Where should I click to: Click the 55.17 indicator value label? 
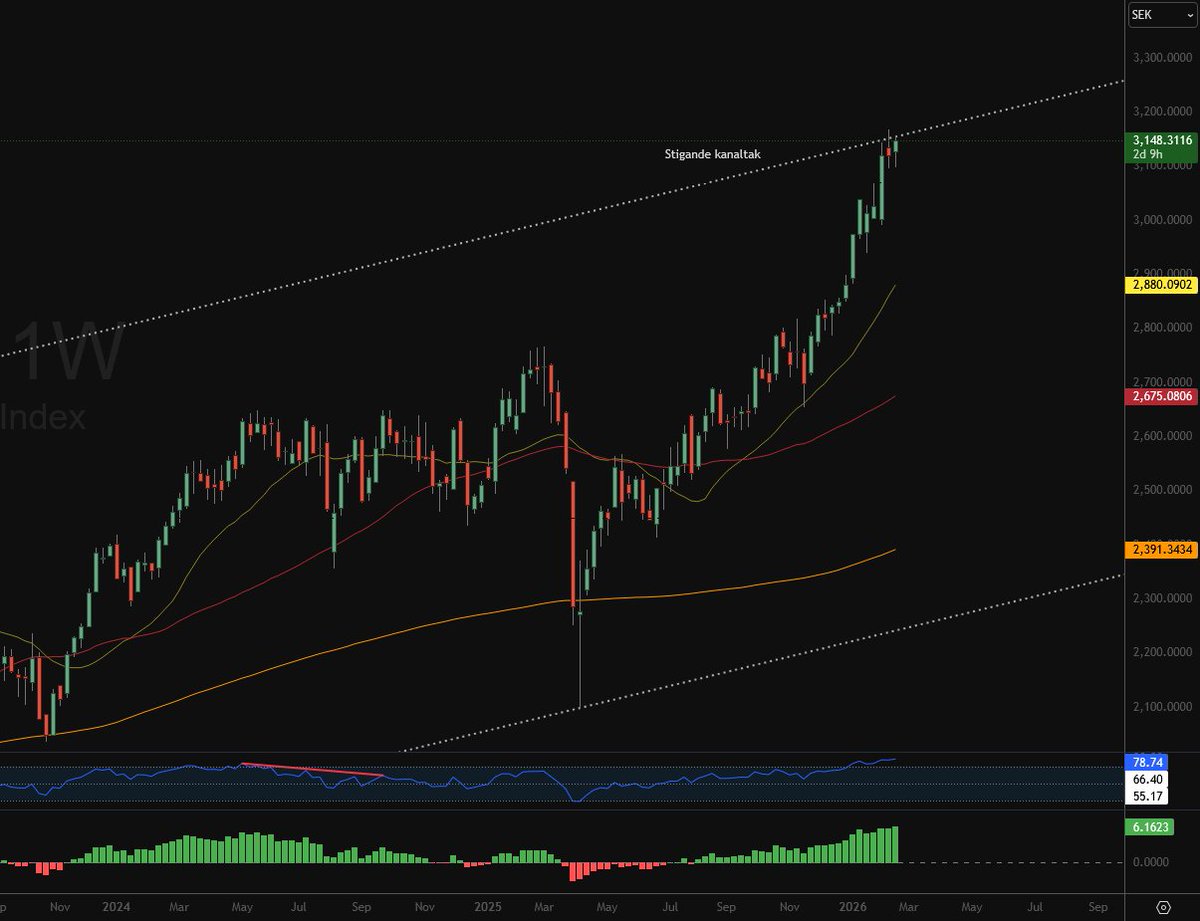[x=1145, y=797]
